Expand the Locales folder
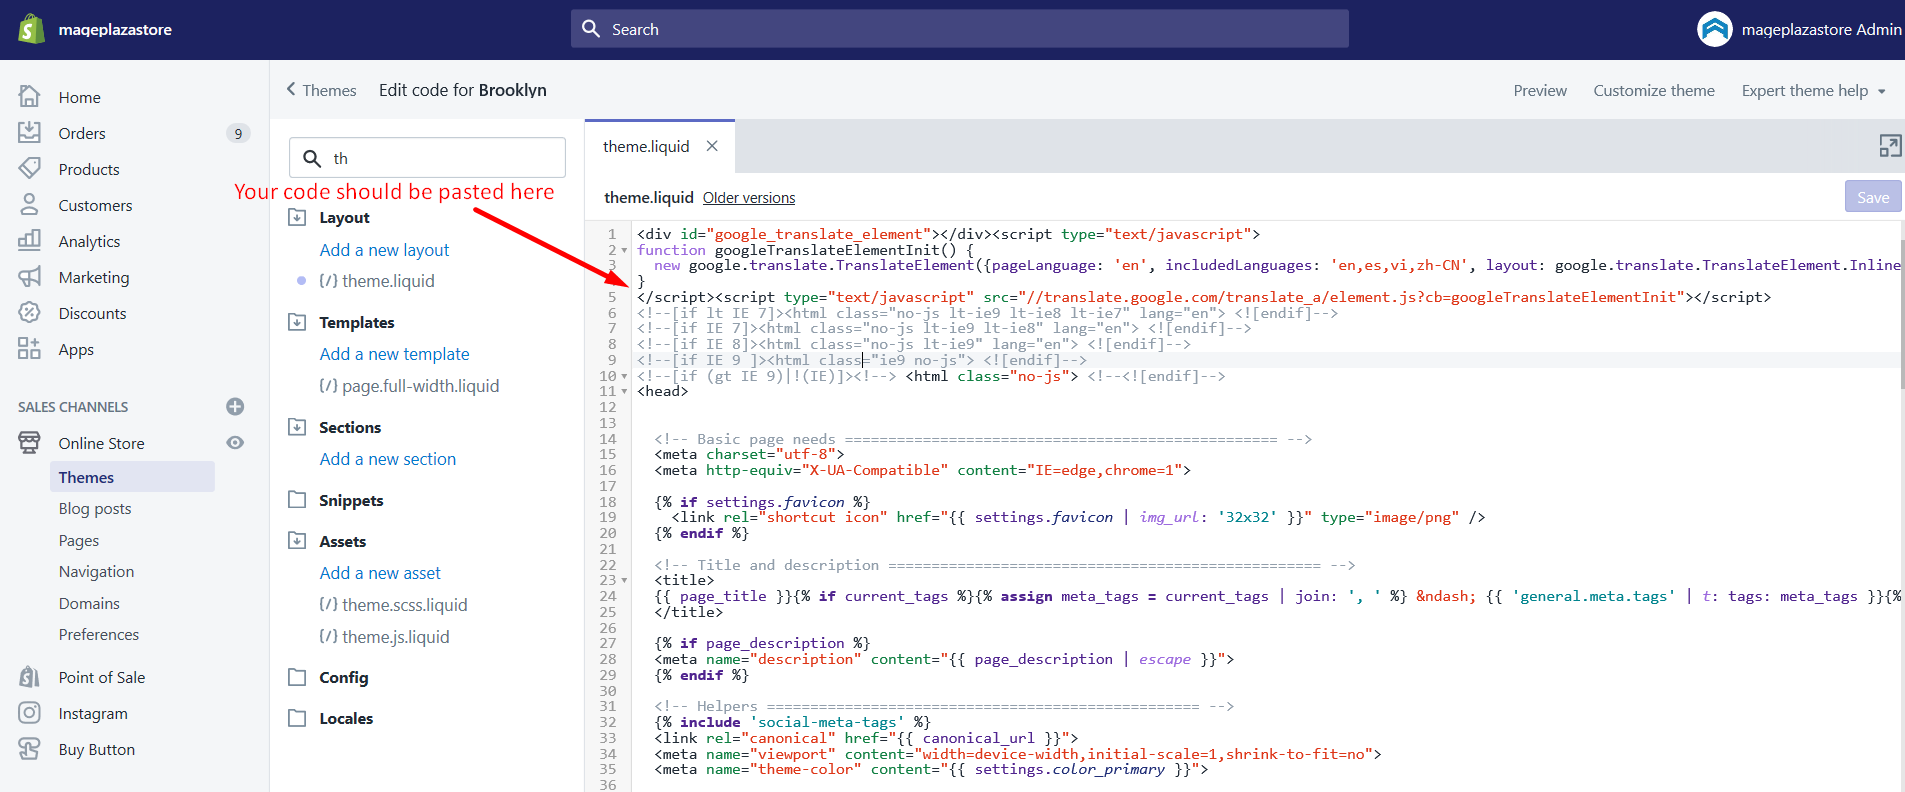Screen dimensions: 1905x792 coord(297,718)
